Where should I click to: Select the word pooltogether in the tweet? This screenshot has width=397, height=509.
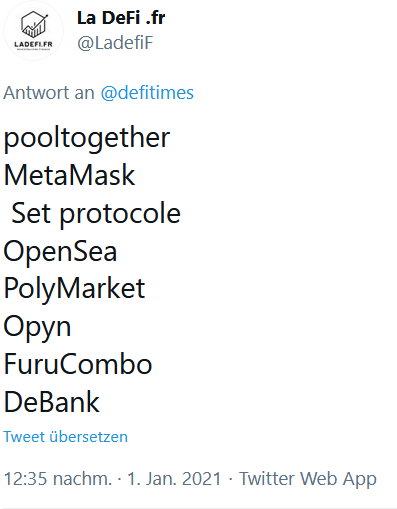87,138
